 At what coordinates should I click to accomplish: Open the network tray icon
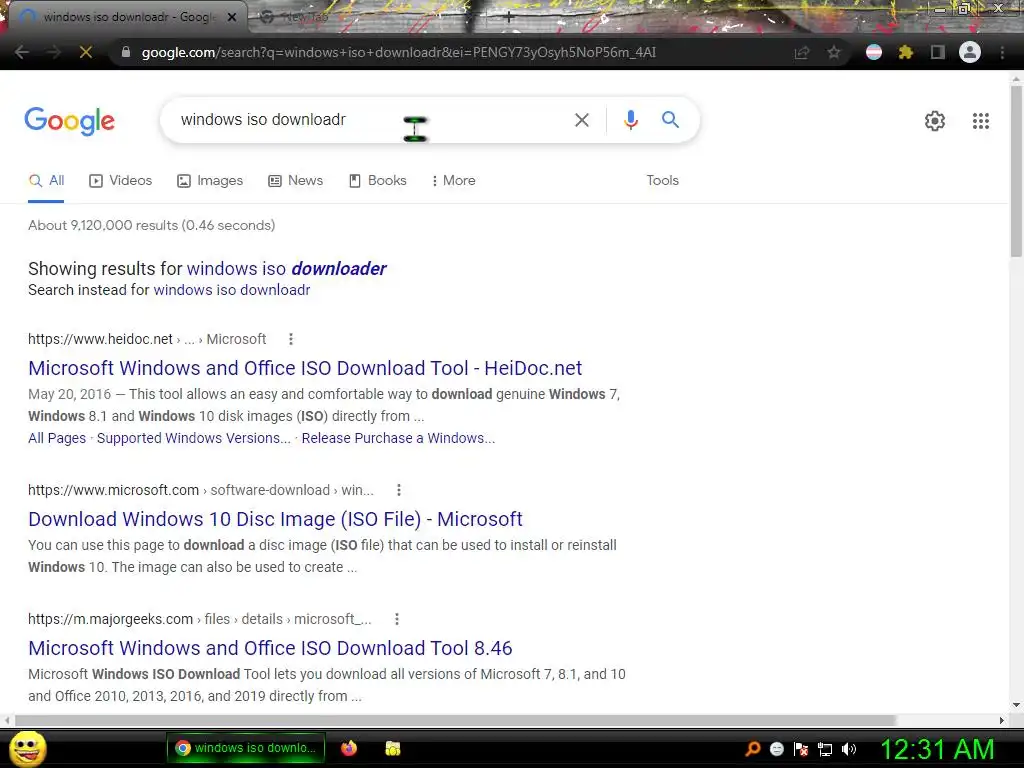click(x=825, y=750)
